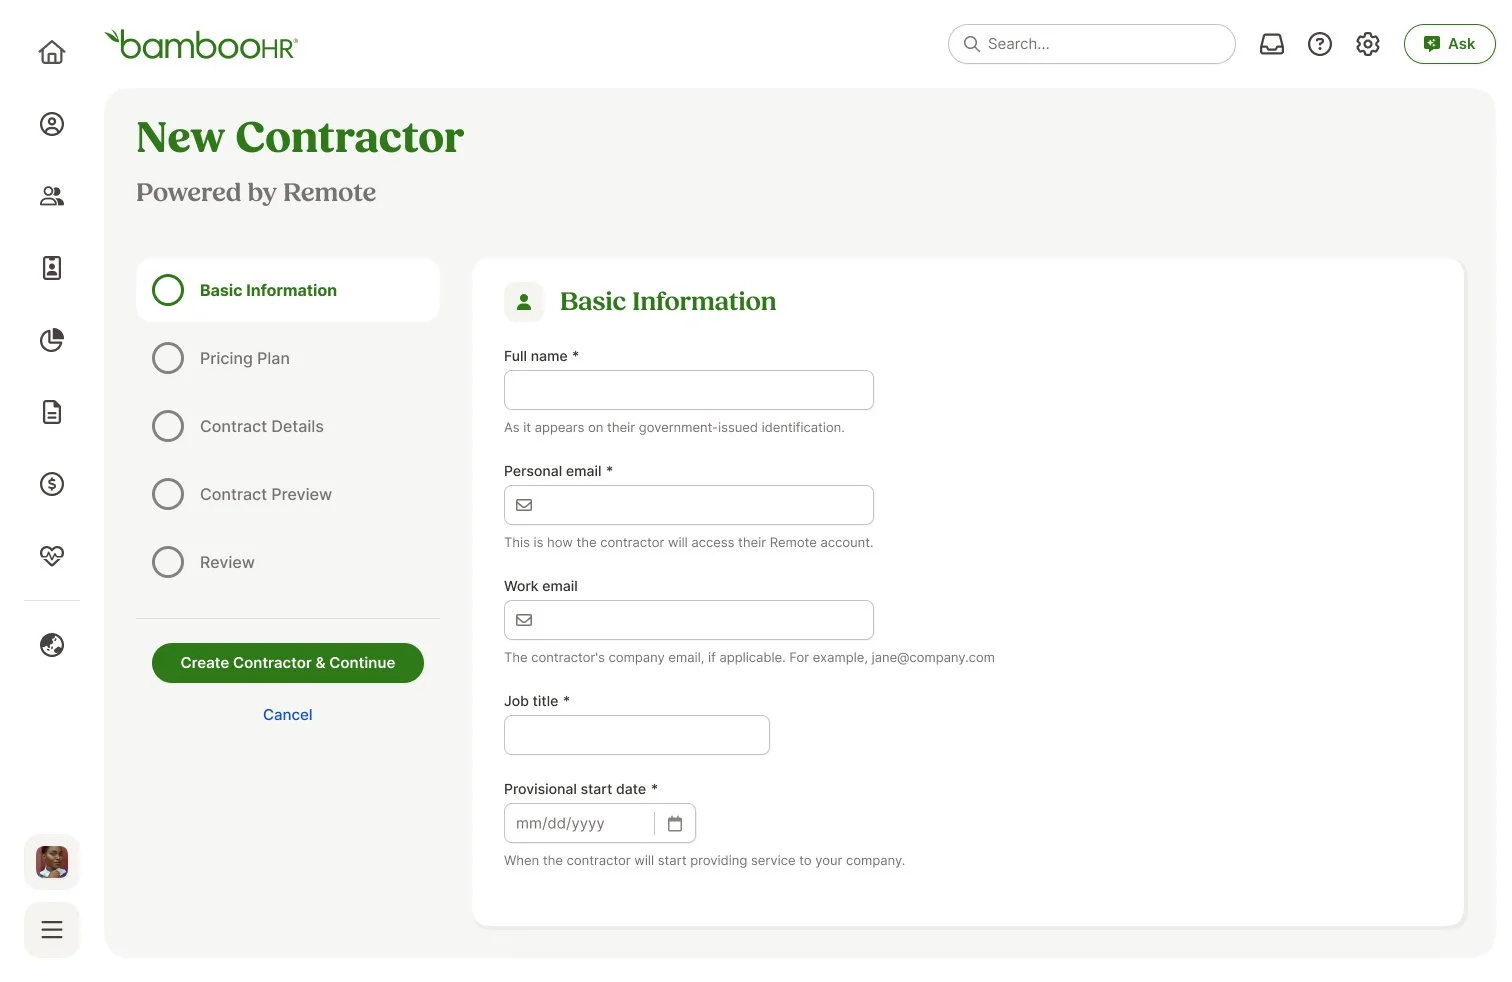This screenshot has width=1512, height=982.
Task: Click the search magnifier icon
Action: pos(971,44)
